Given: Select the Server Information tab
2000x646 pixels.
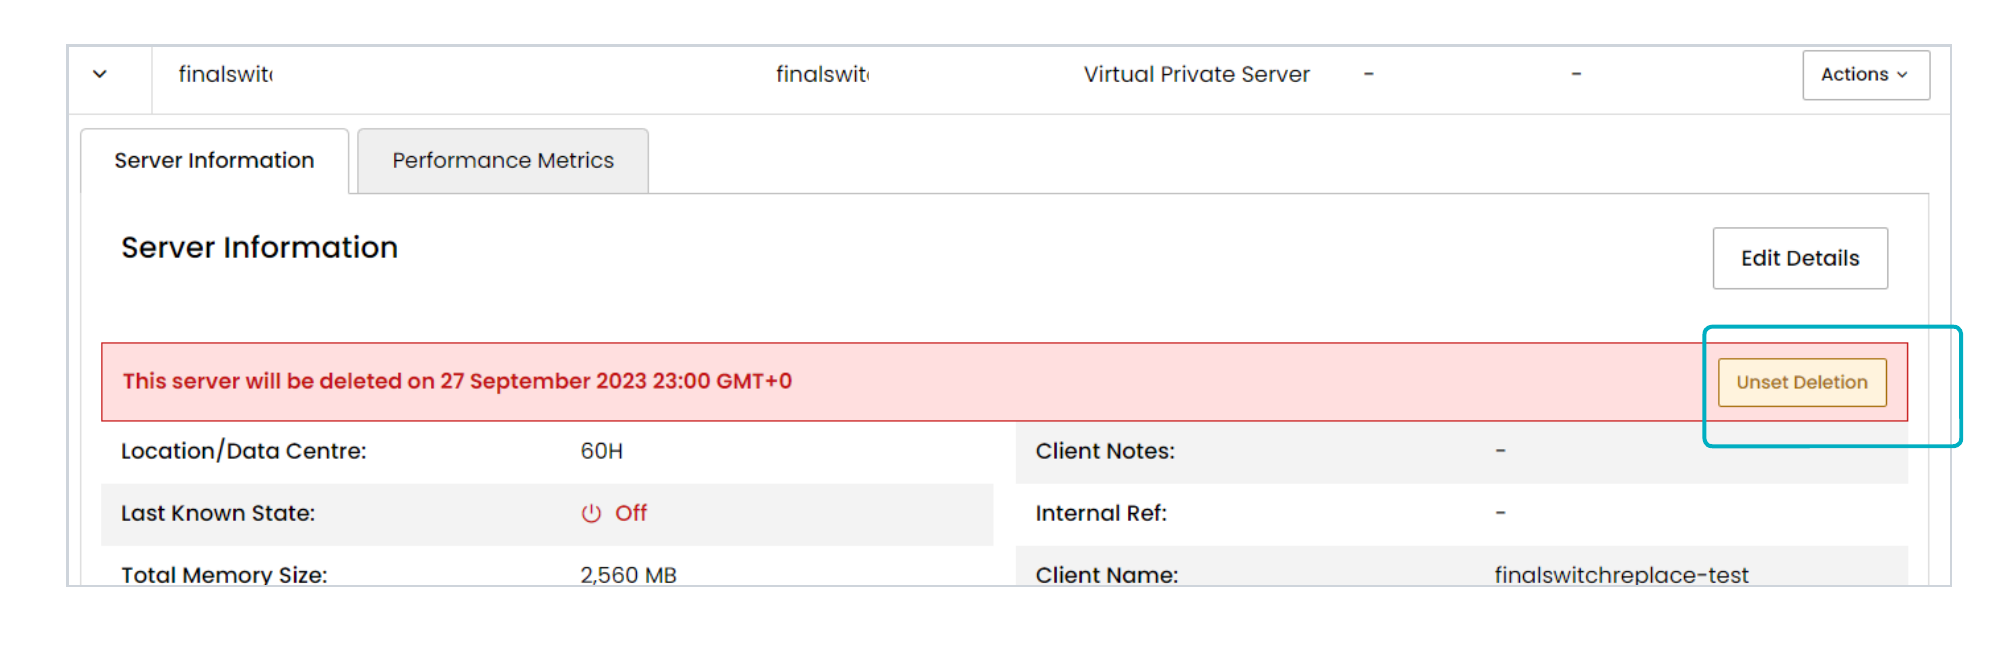Looking at the screenshot, I should (214, 160).
